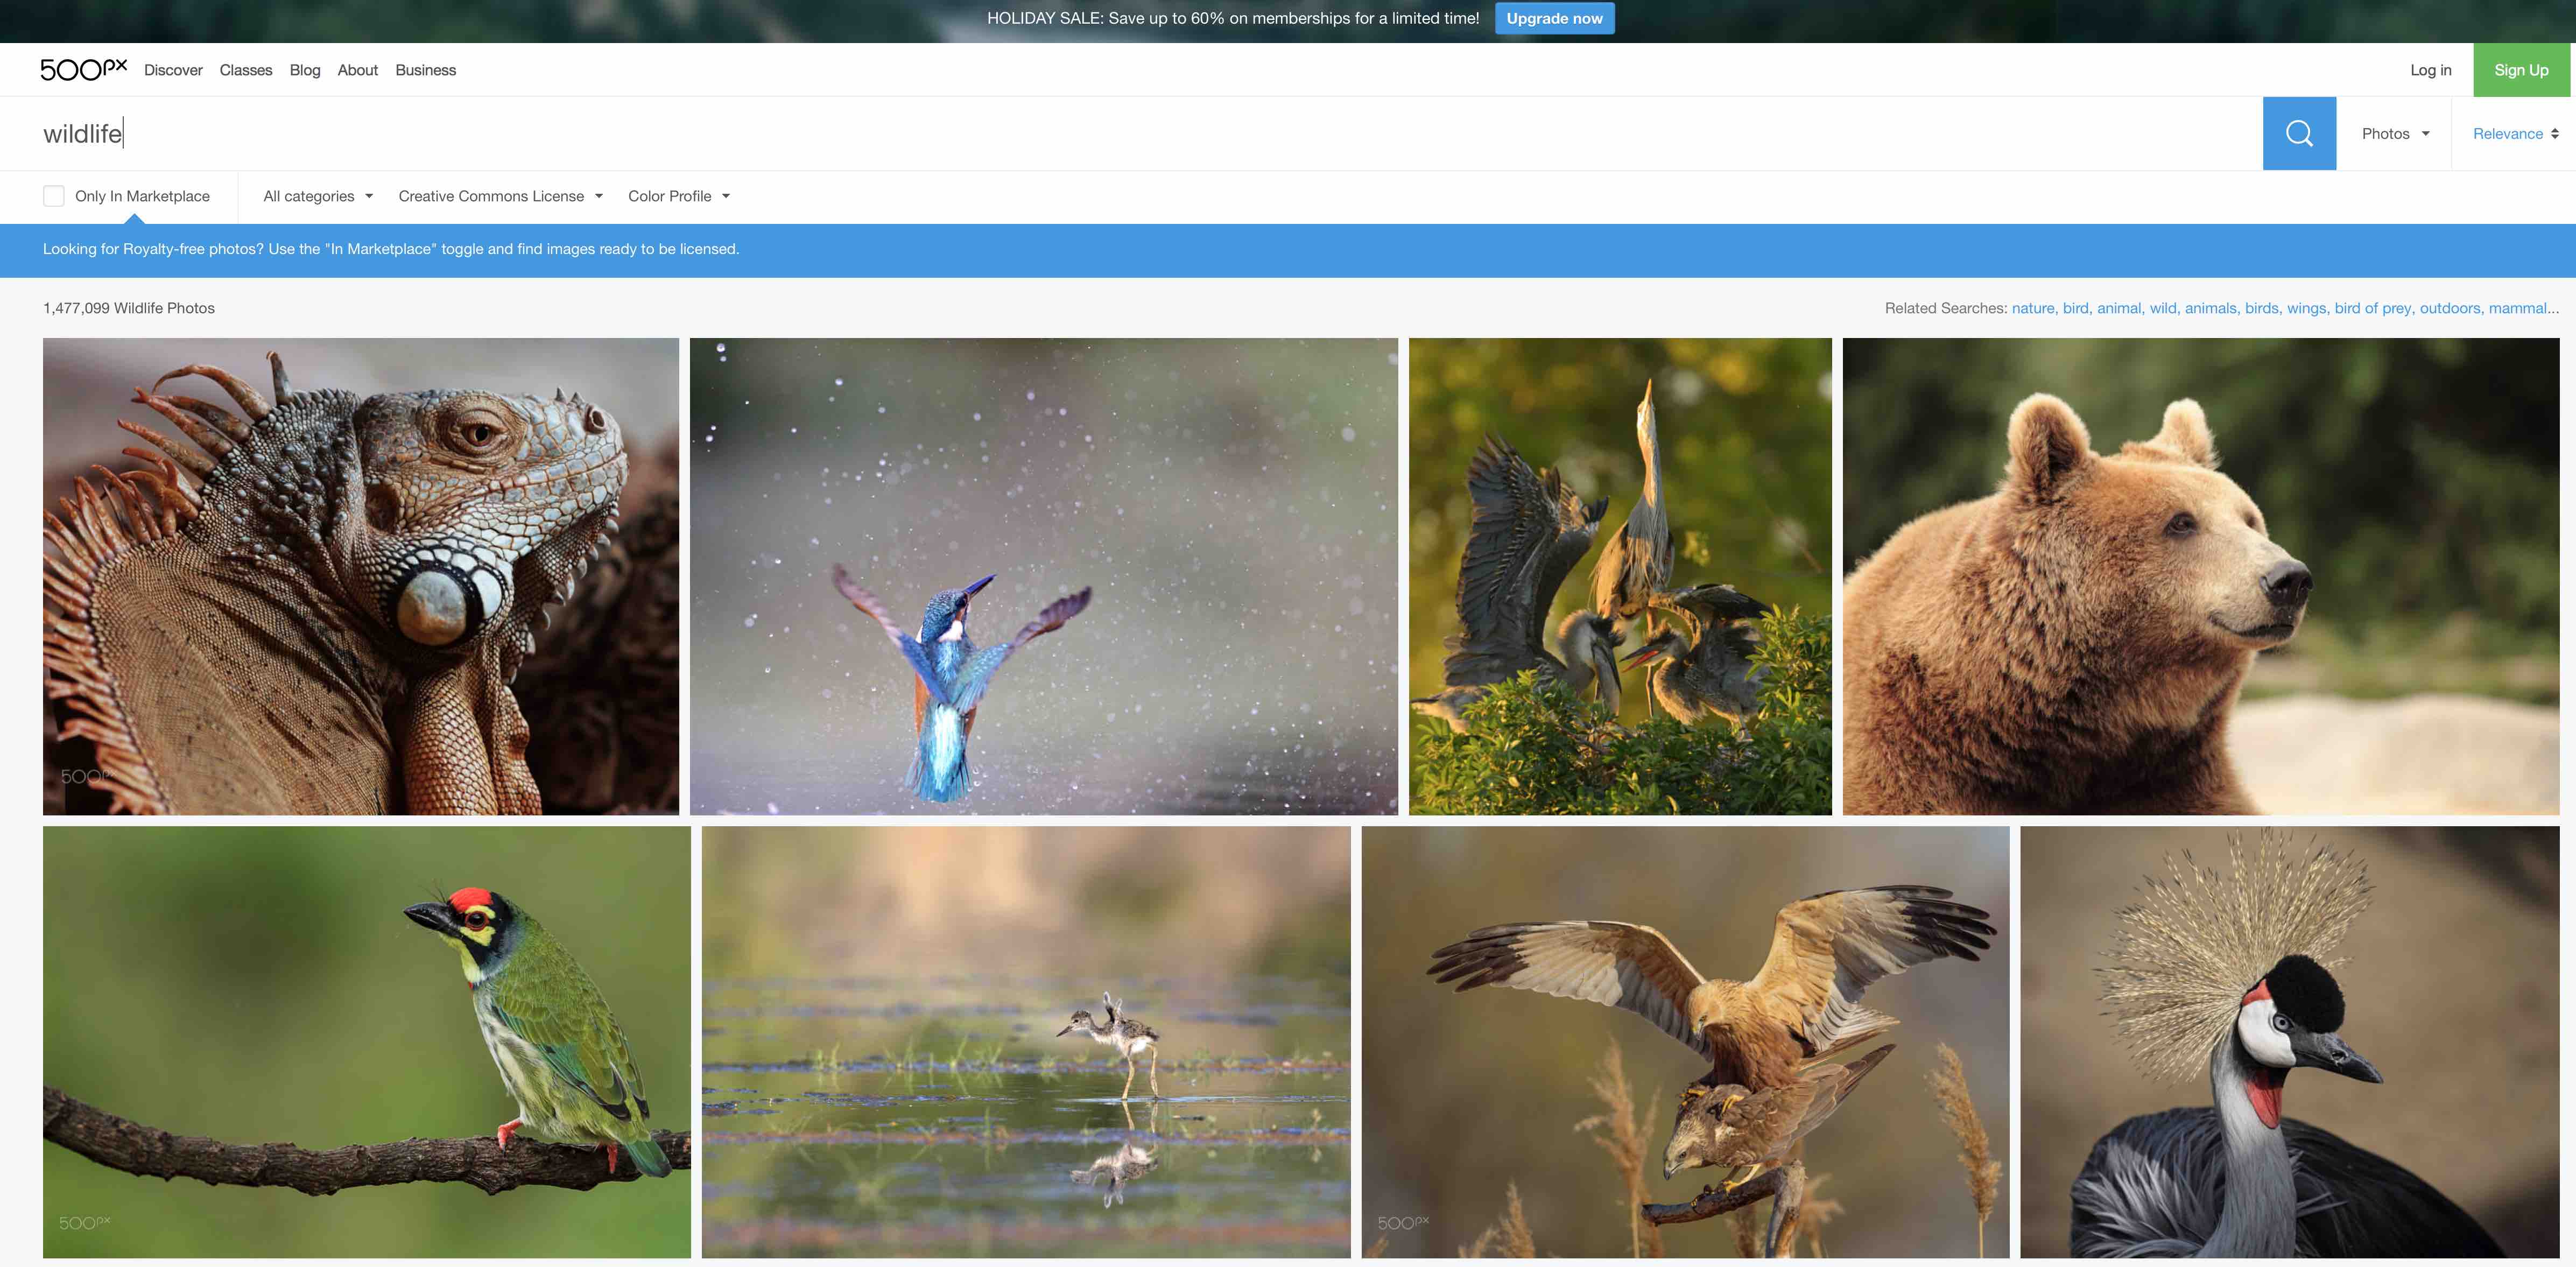The height and width of the screenshot is (1267, 2576).
Task: Click the nature related search link
Action: 2033,308
